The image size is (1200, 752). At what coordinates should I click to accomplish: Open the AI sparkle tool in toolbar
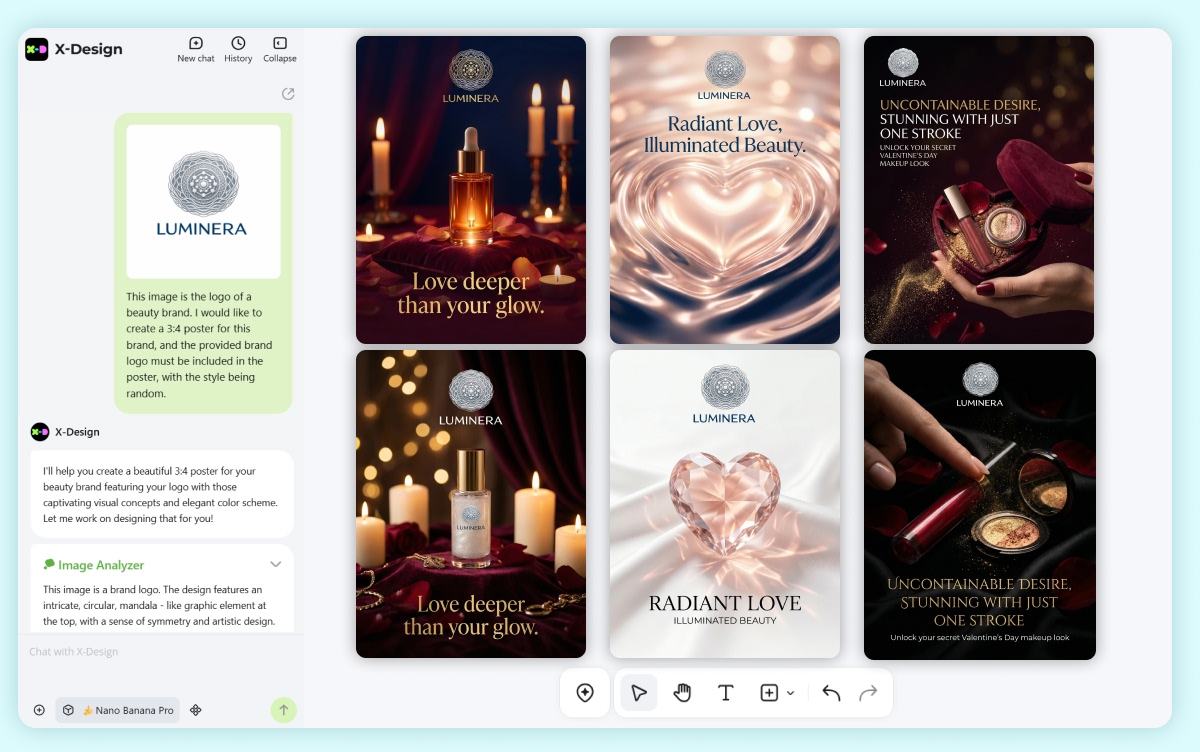[x=585, y=693]
